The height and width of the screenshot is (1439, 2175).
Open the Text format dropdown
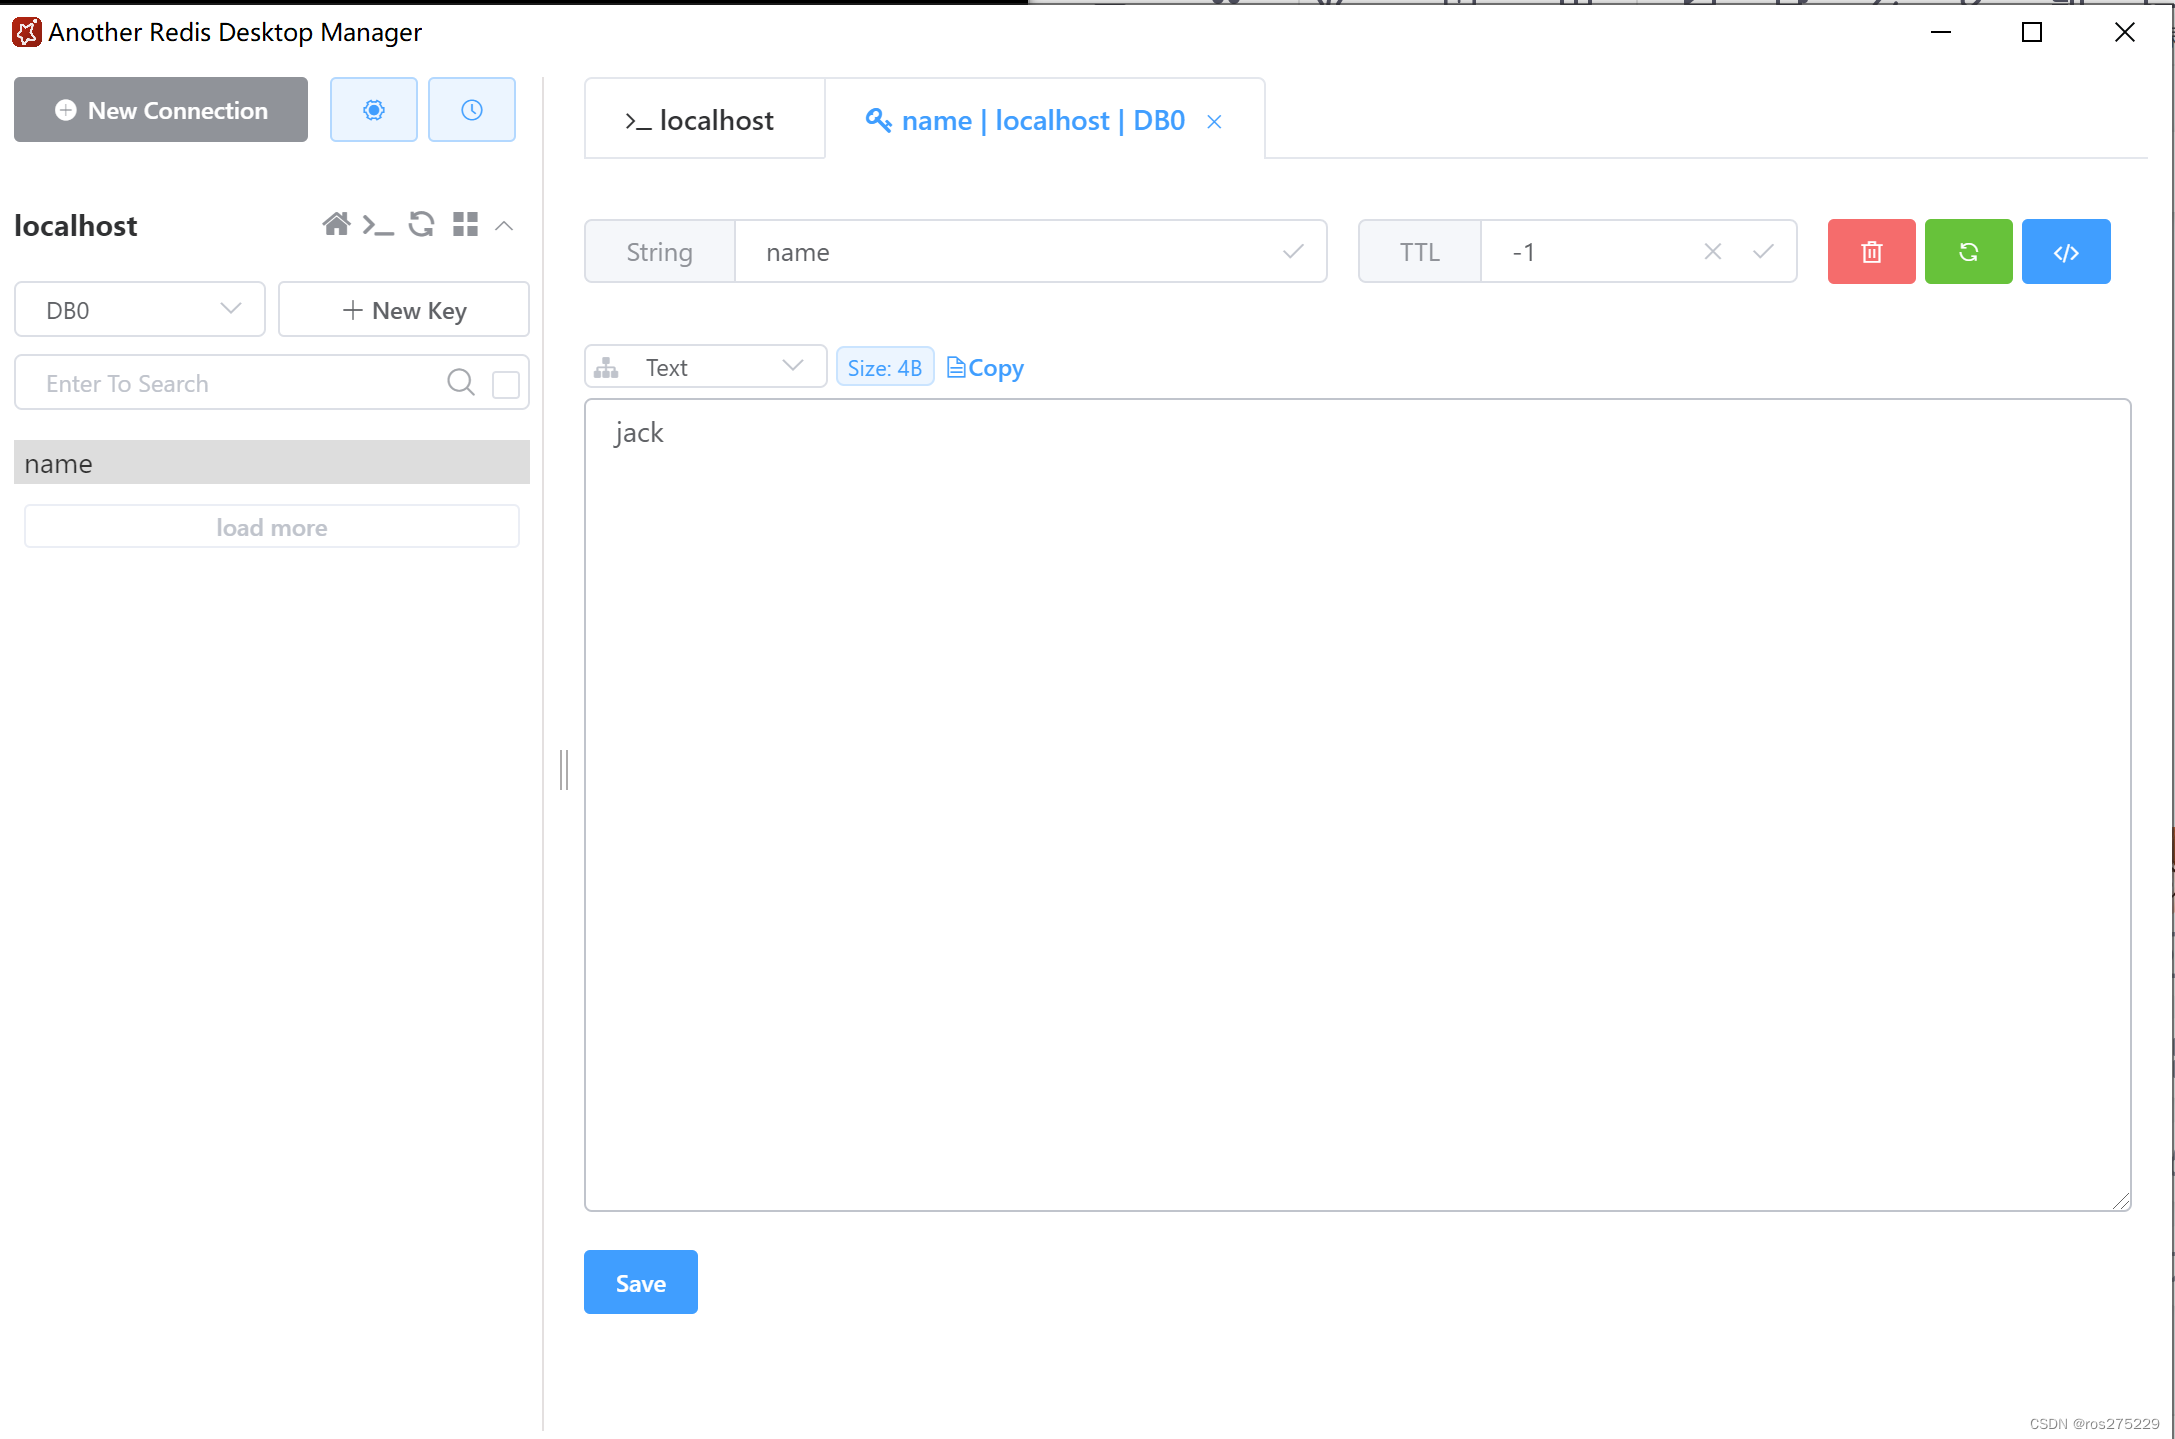point(705,367)
